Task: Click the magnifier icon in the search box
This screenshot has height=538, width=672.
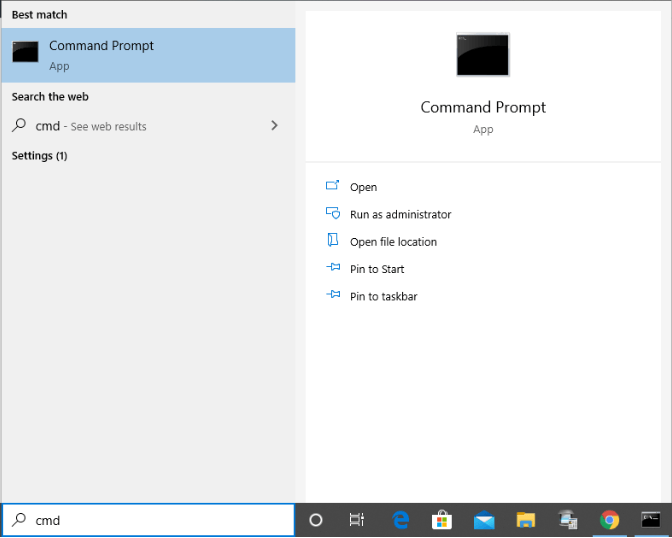Action: click(x=19, y=520)
